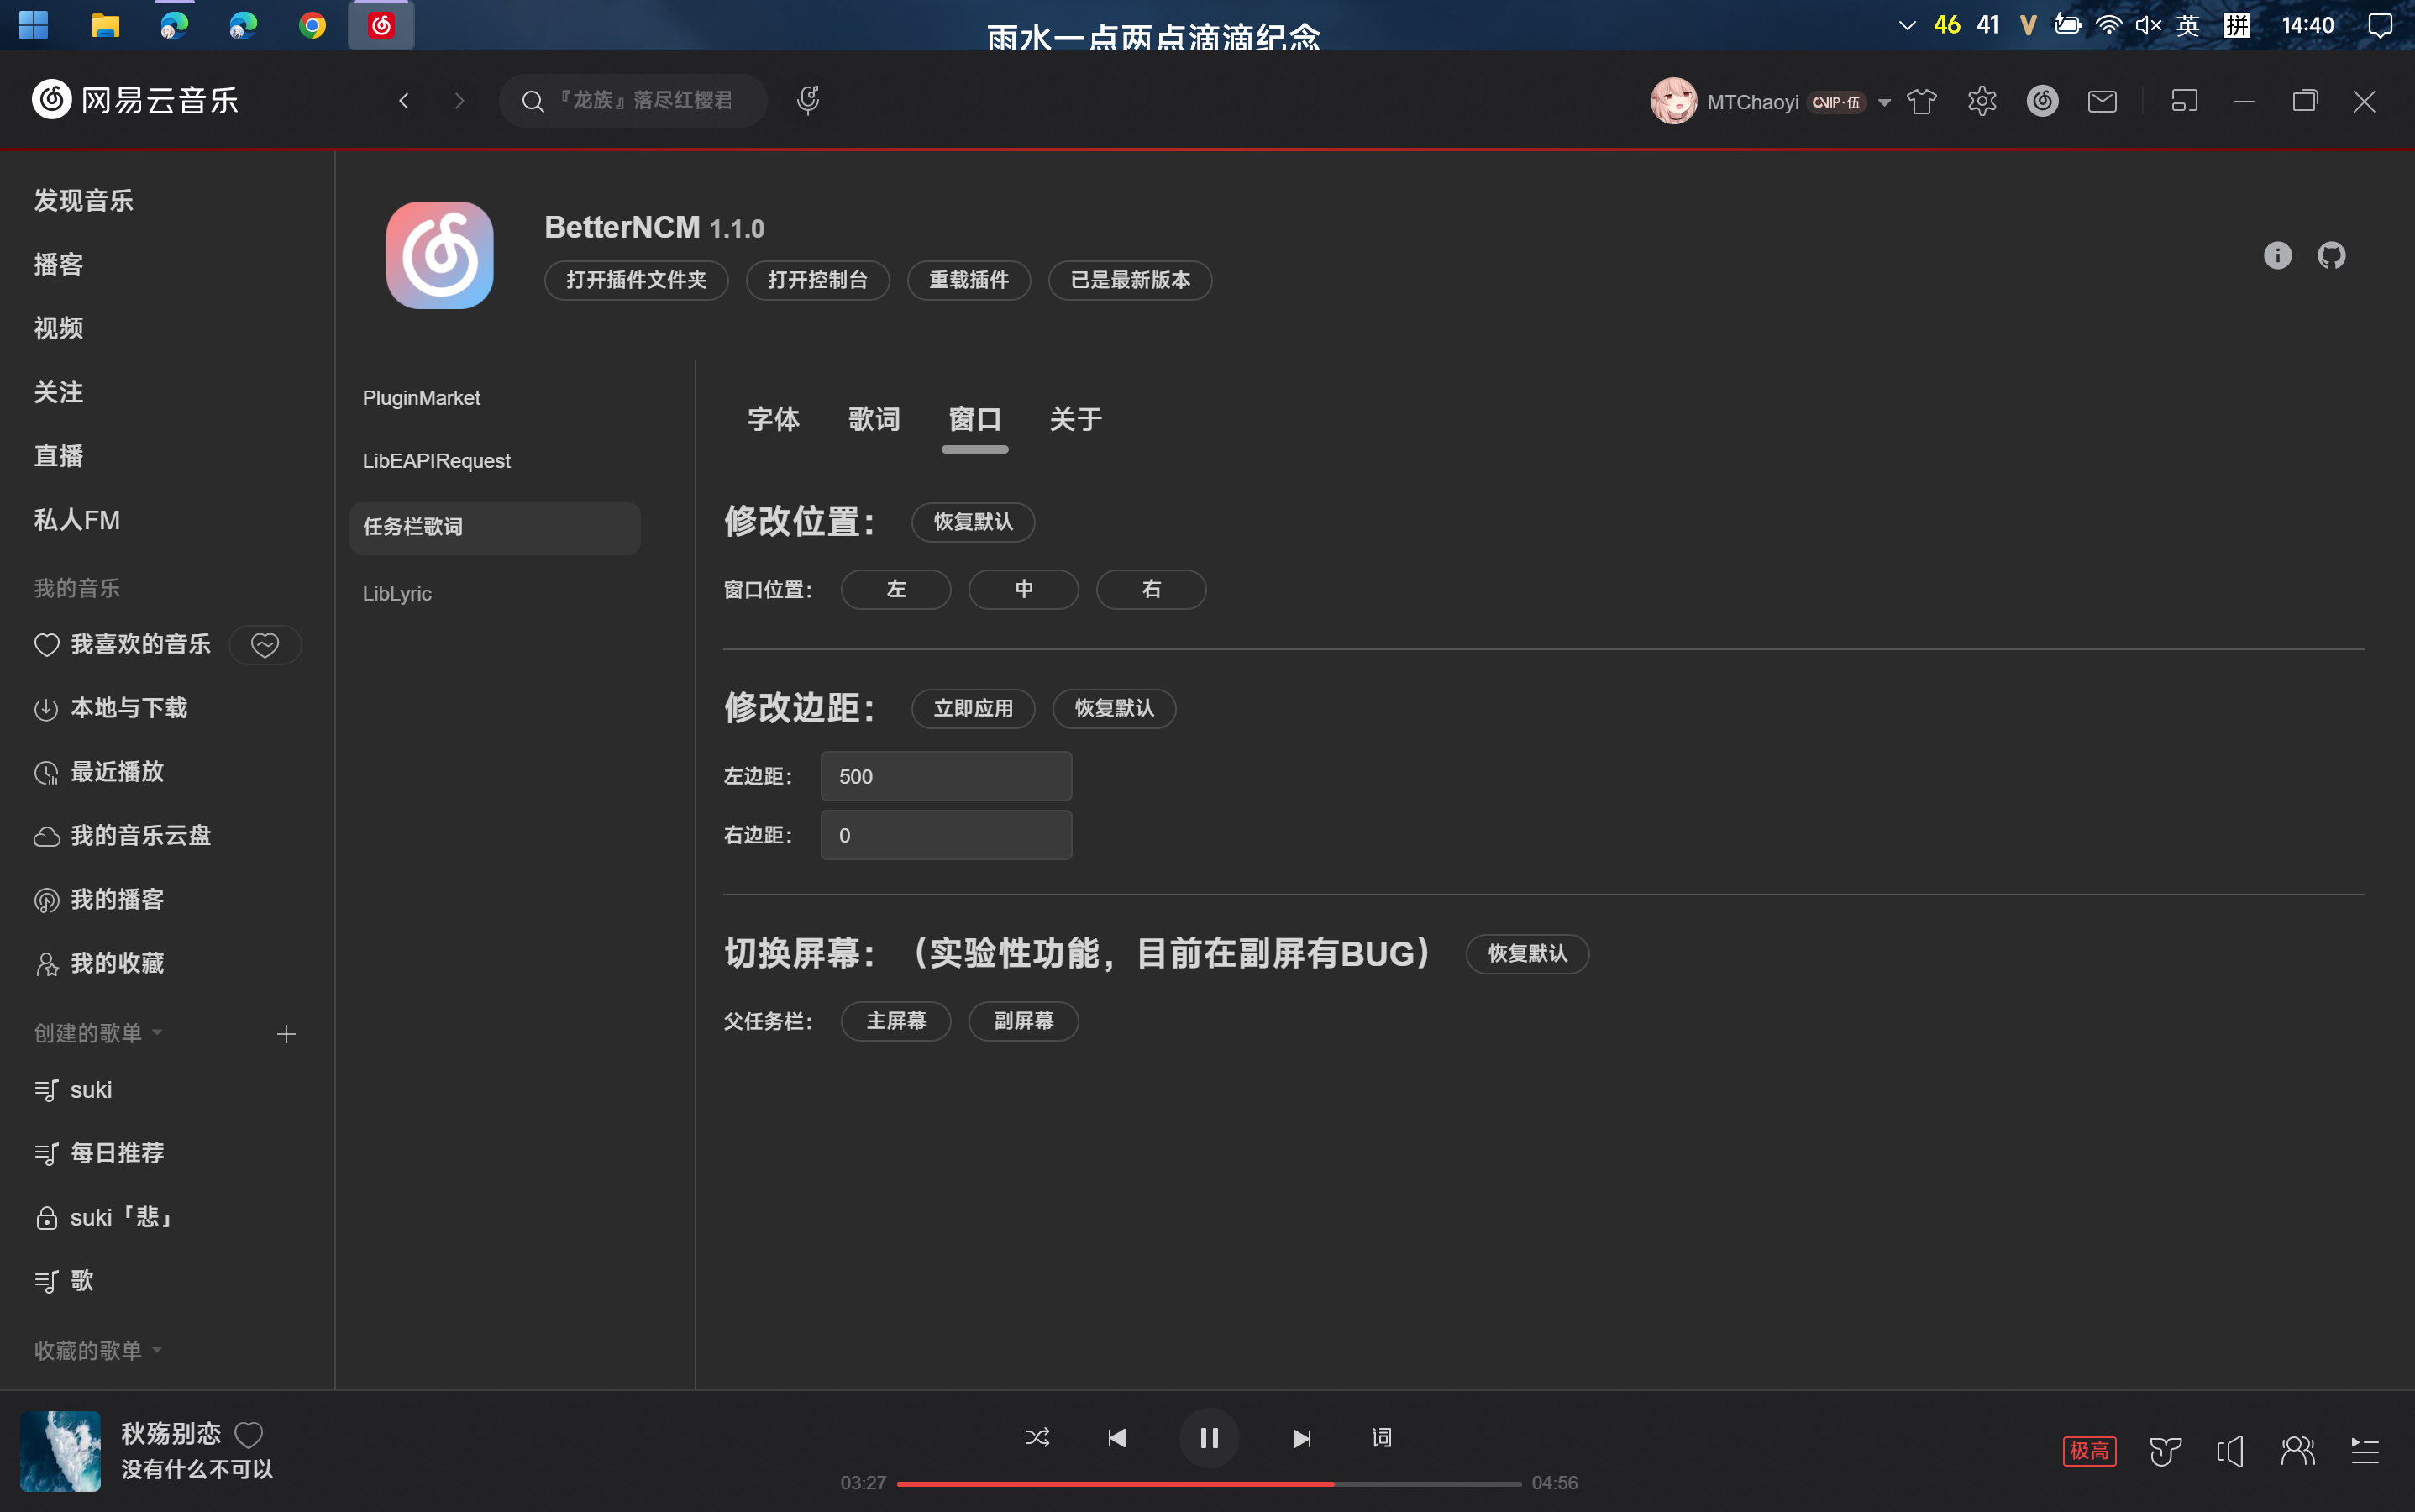This screenshot has height=1512, width=2415.
Task: Open voice search with the microphone icon
Action: click(x=807, y=100)
